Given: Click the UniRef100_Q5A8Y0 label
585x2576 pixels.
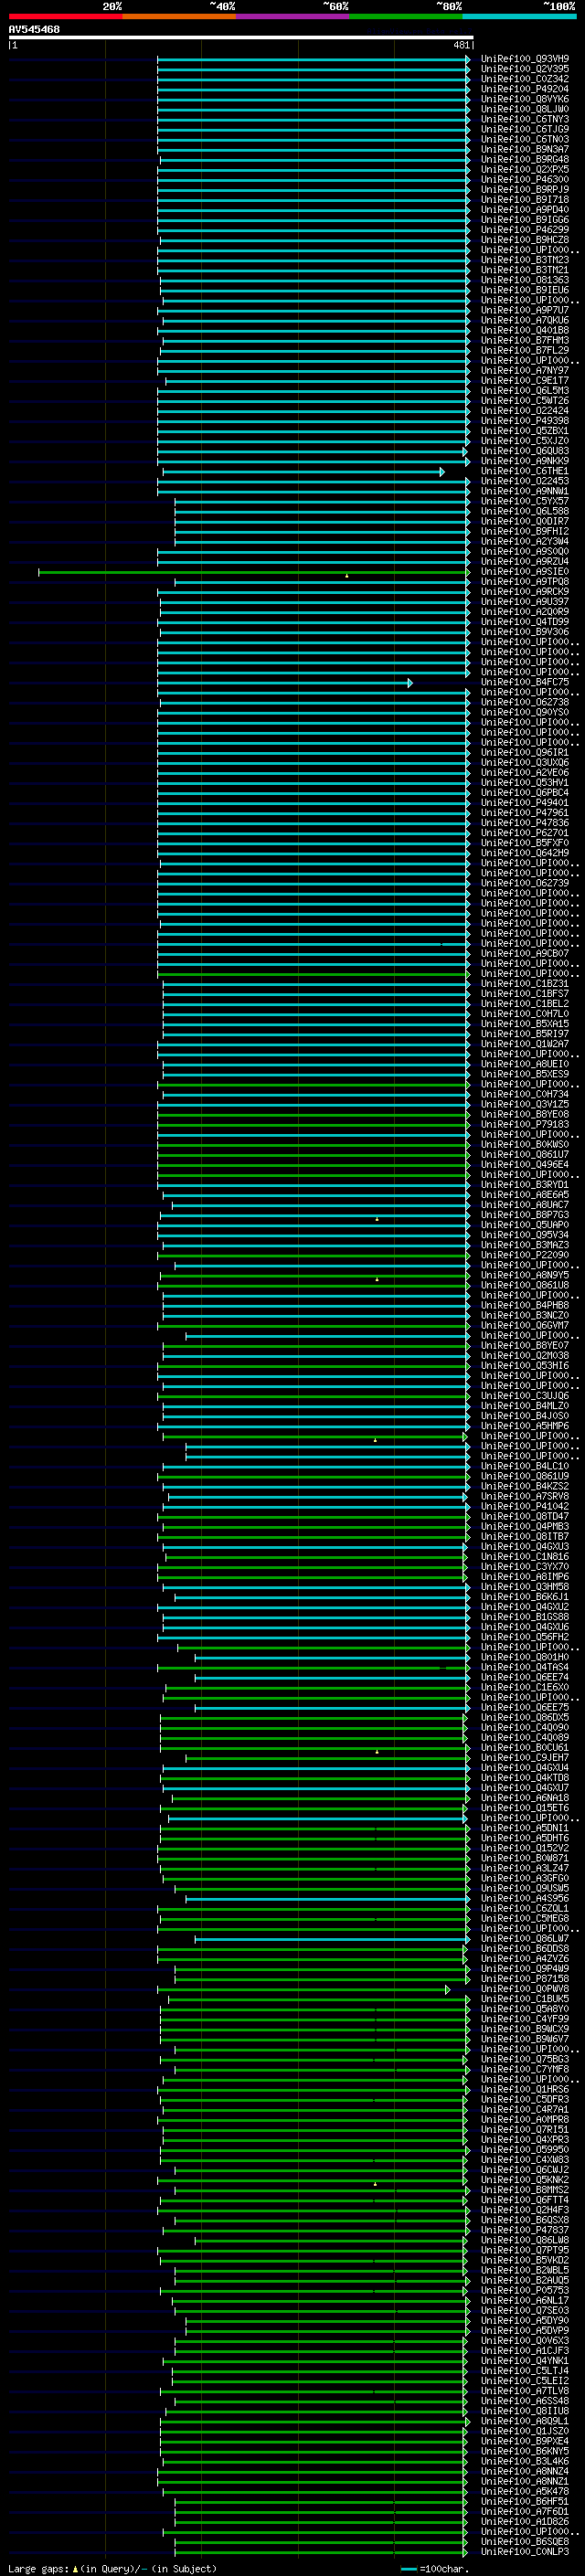Looking at the screenshot, I should coord(525,2009).
